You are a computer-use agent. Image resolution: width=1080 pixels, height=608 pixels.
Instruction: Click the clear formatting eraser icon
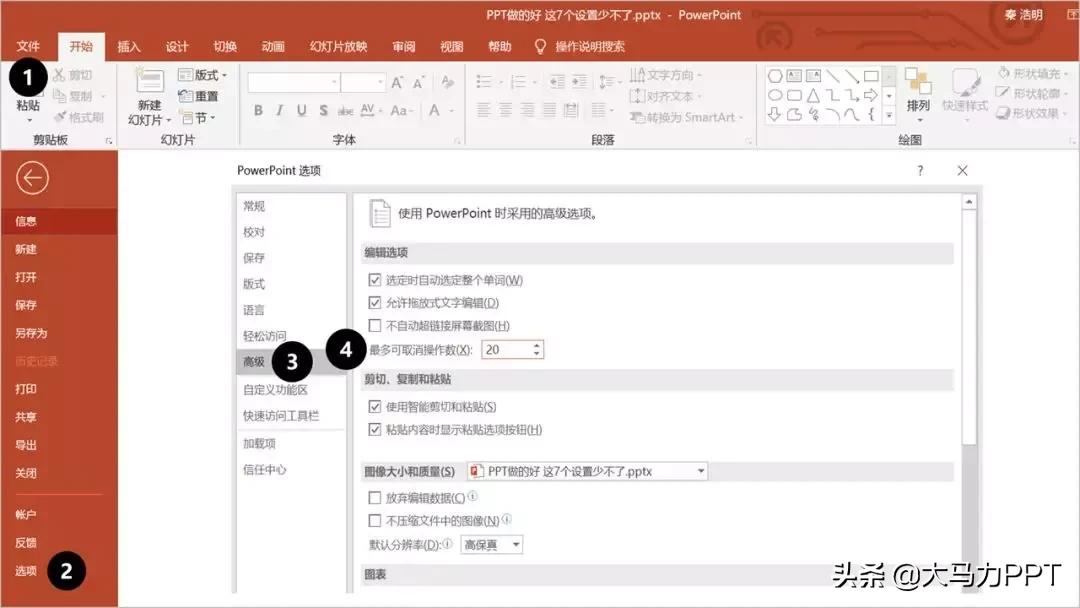click(448, 82)
